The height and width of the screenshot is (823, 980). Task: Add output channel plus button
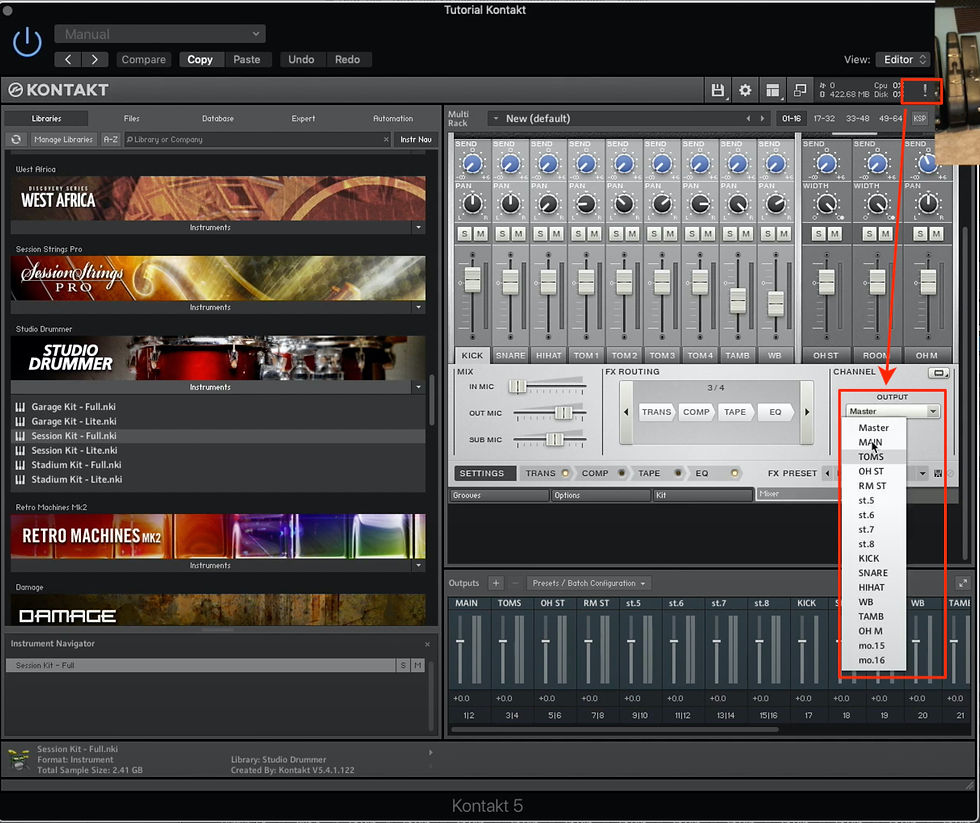(496, 583)
